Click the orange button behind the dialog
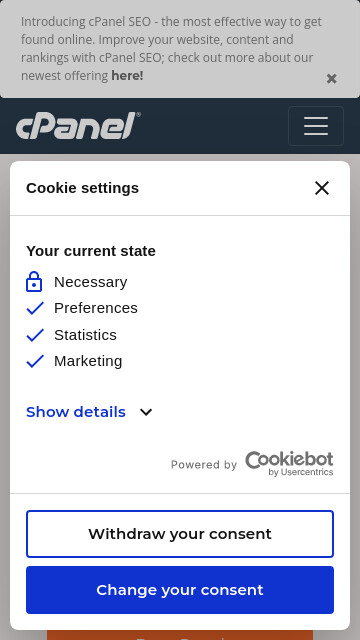Screen dimensions: 360x640 tap(180, 635)
